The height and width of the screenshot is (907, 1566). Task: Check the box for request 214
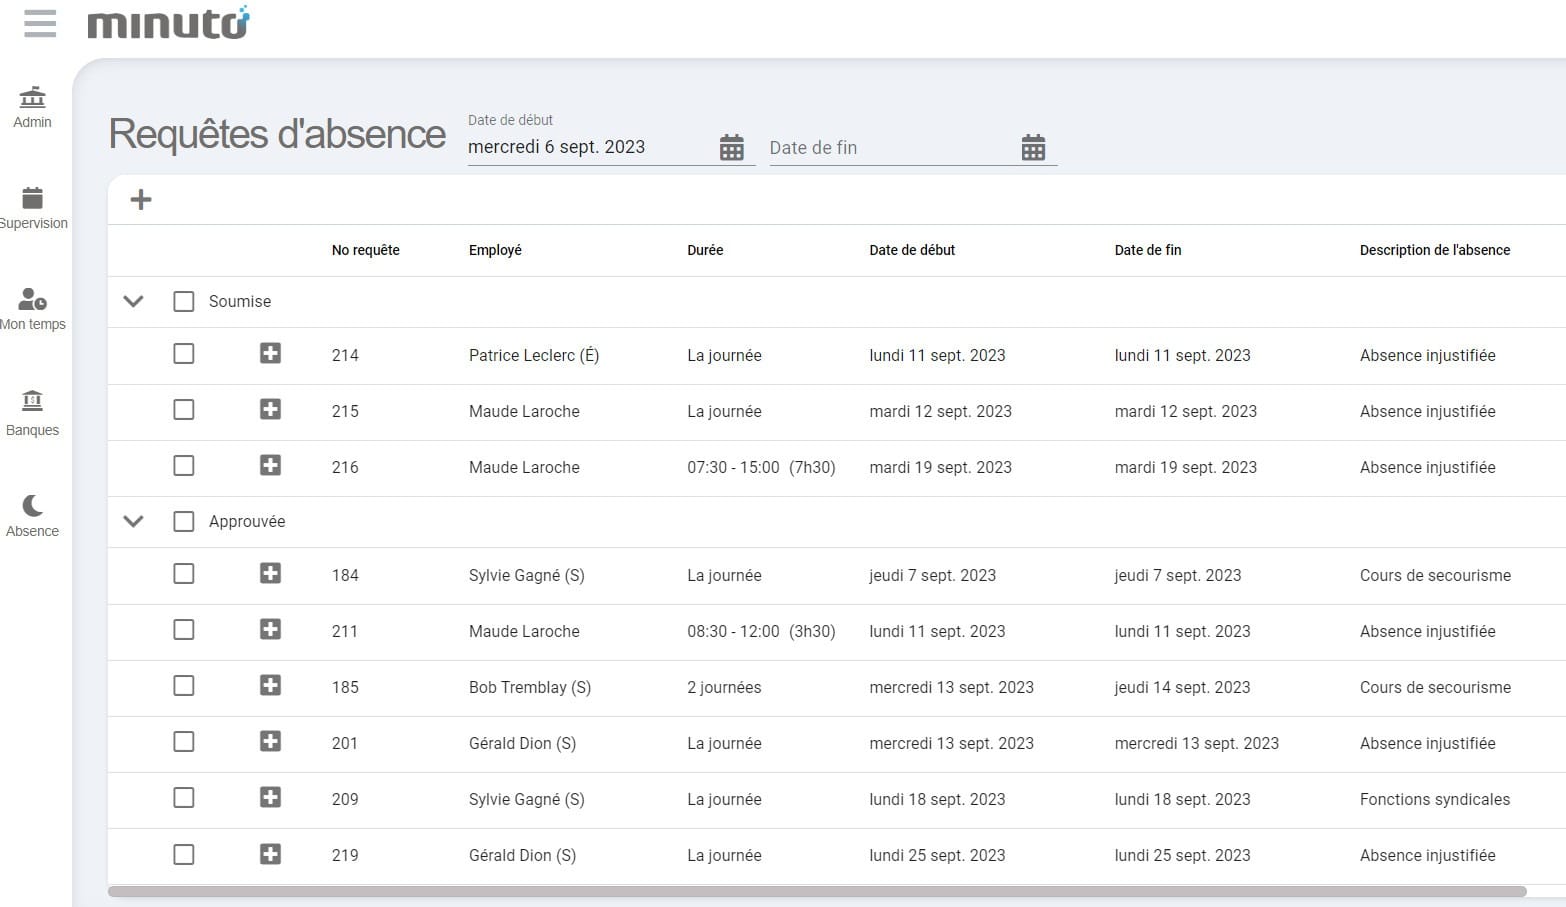[184, 354]
